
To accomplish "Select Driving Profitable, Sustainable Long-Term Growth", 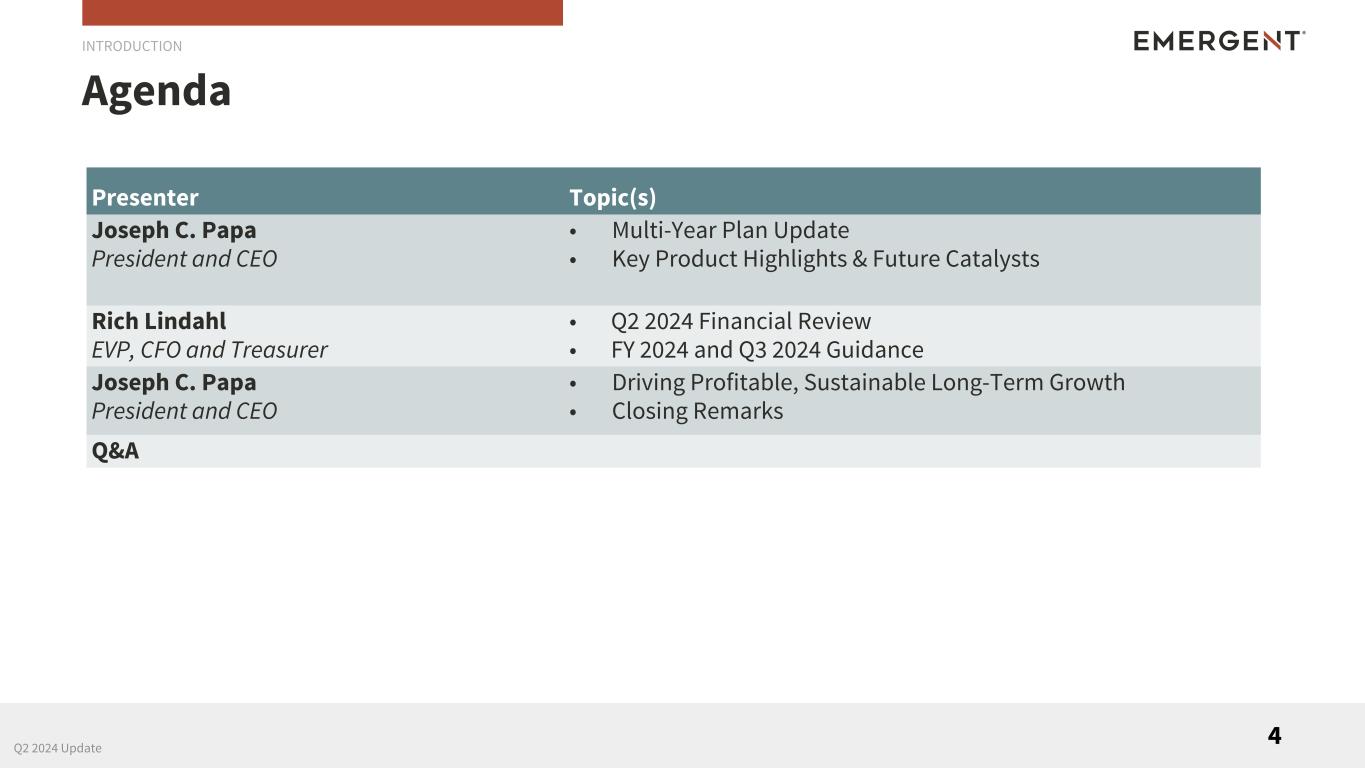I will [868, 382].
